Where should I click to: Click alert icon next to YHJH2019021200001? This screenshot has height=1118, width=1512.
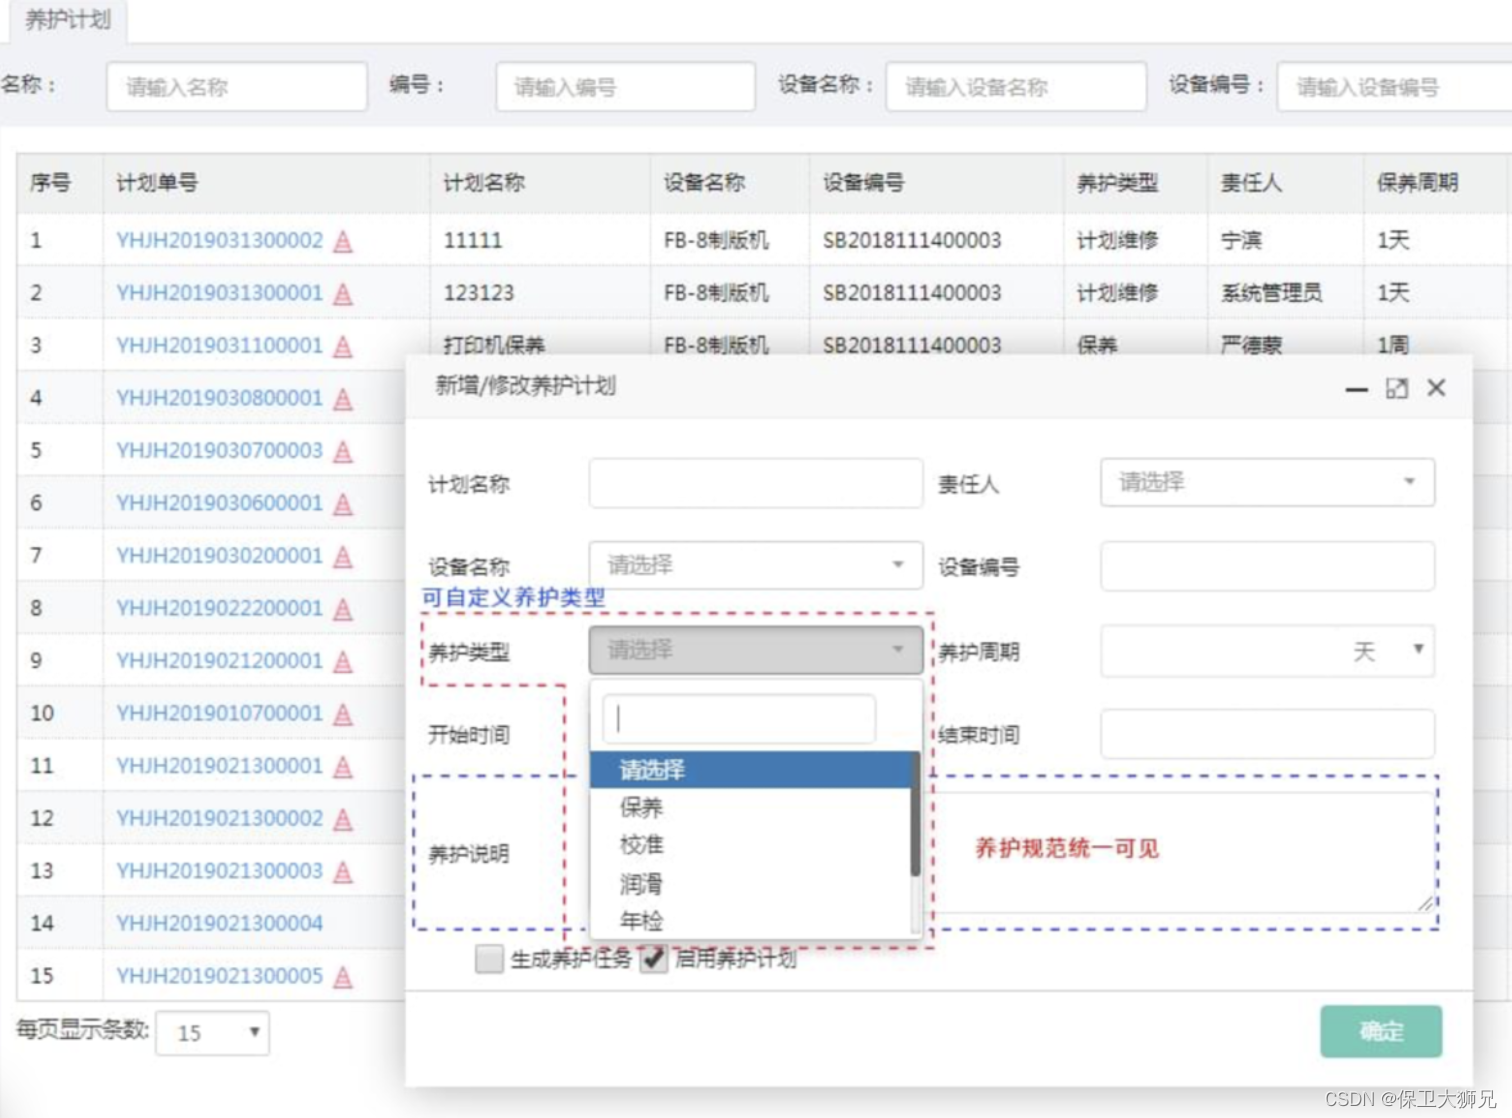click(343, 662)
